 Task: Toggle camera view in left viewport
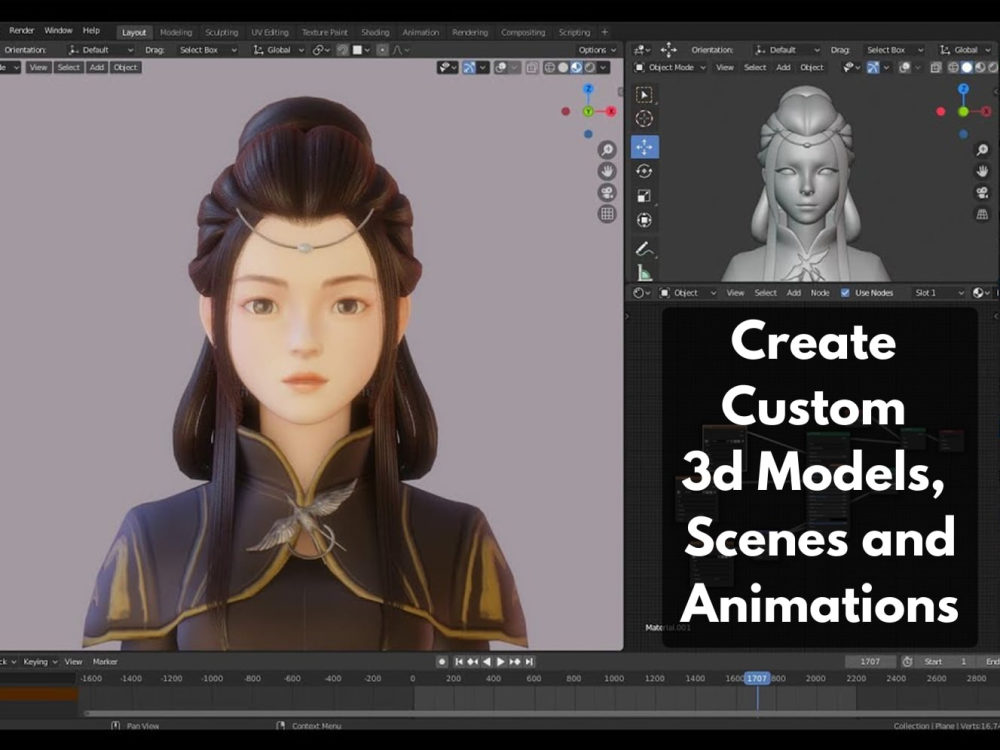(607, 193)
